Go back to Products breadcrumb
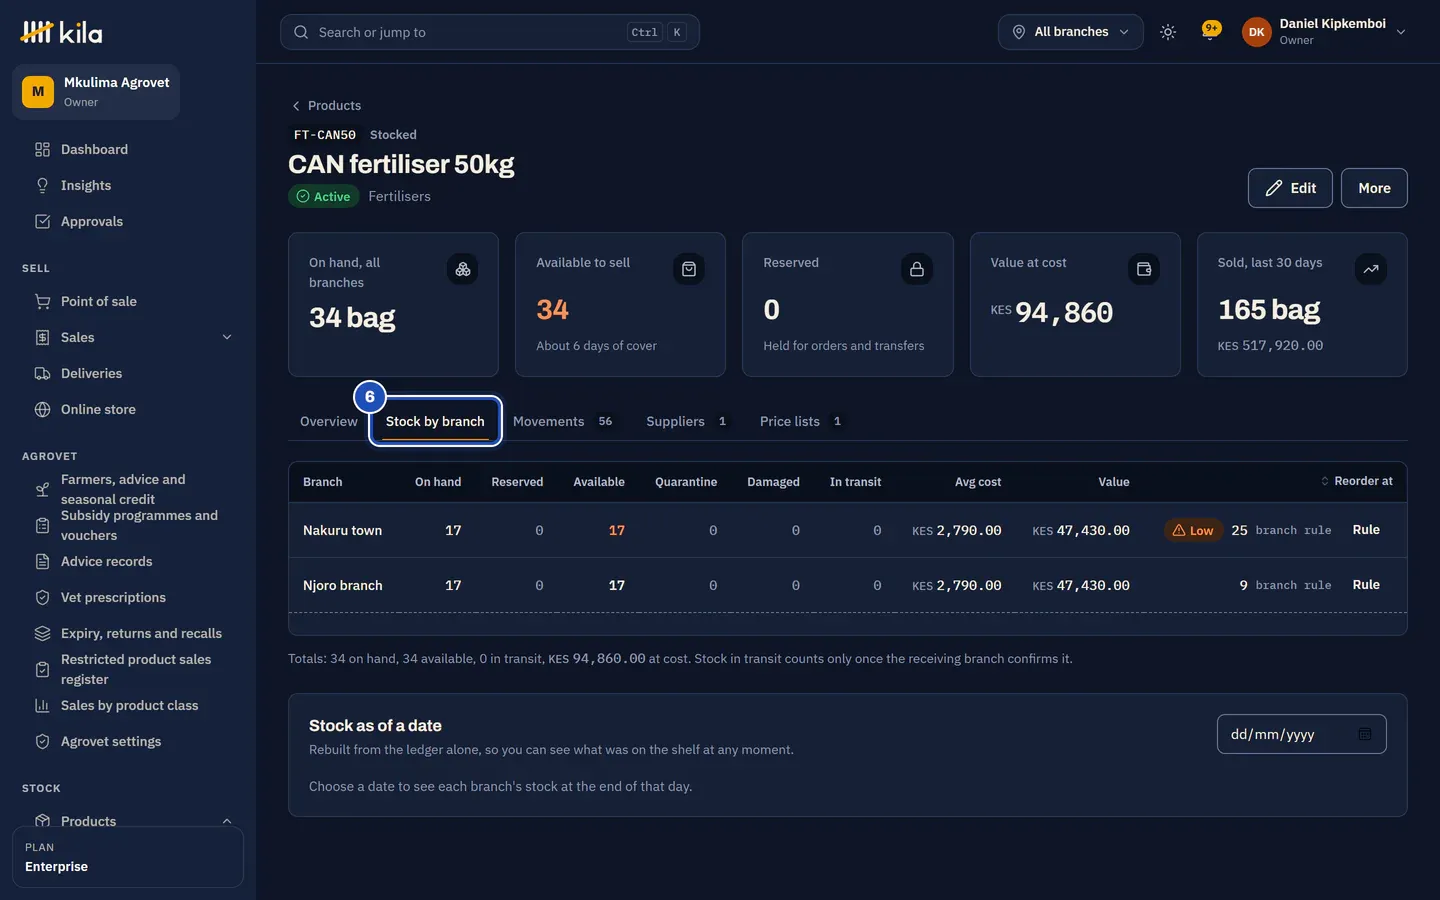The width and height of the screenshot is (1440, 900). coord(326,106)
